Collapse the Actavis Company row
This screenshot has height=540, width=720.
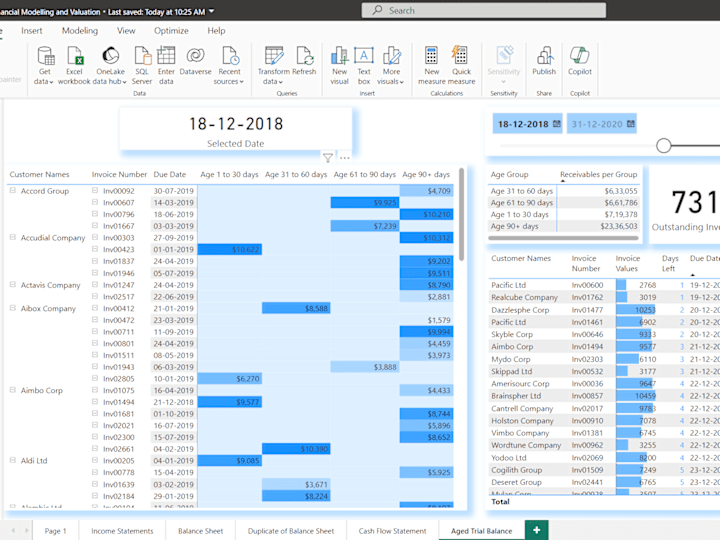pyautogui.click(x=13, y=285)
